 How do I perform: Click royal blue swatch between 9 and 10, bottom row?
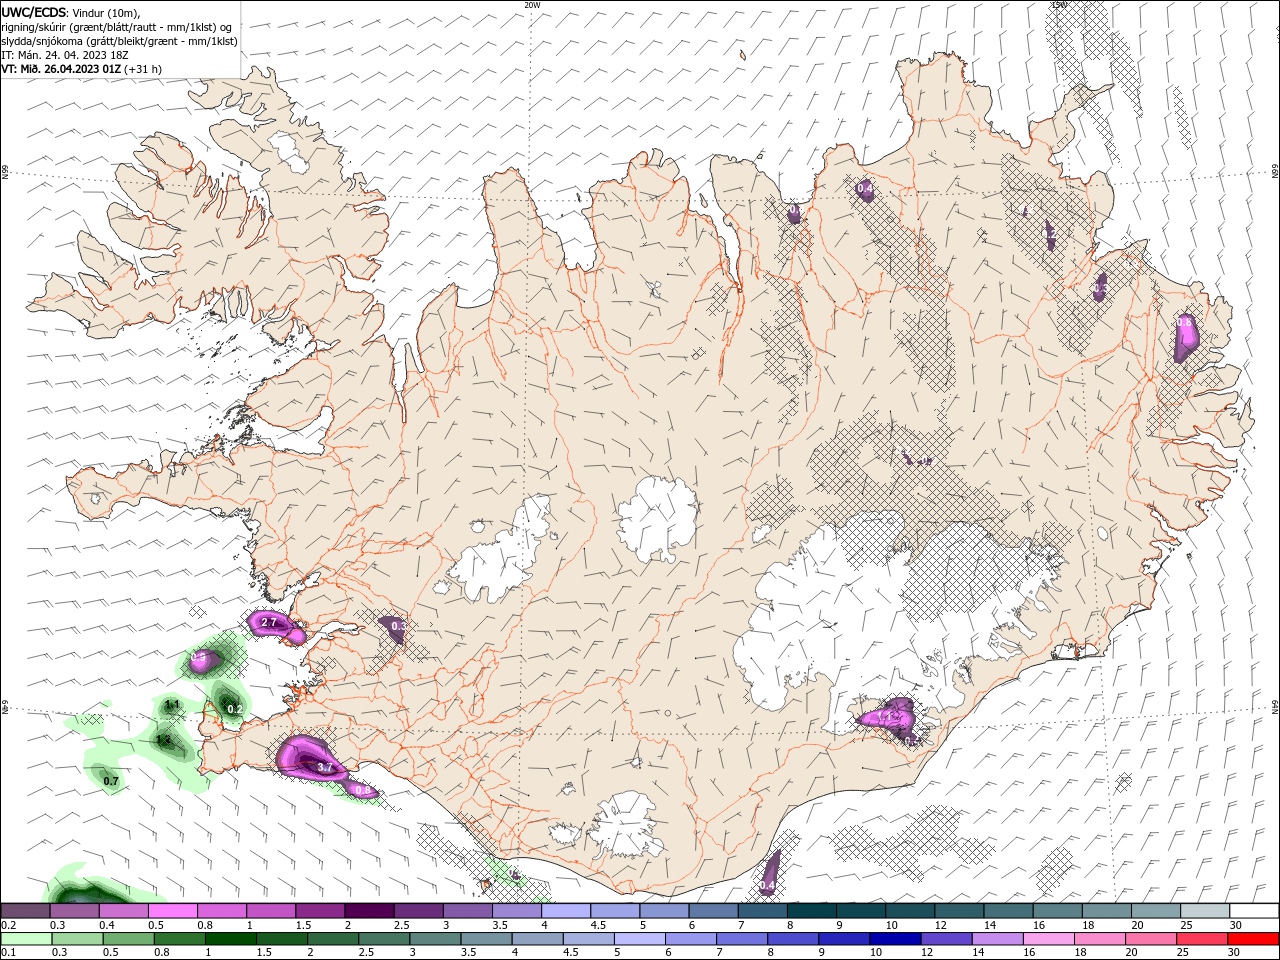(x=842, y=939)
